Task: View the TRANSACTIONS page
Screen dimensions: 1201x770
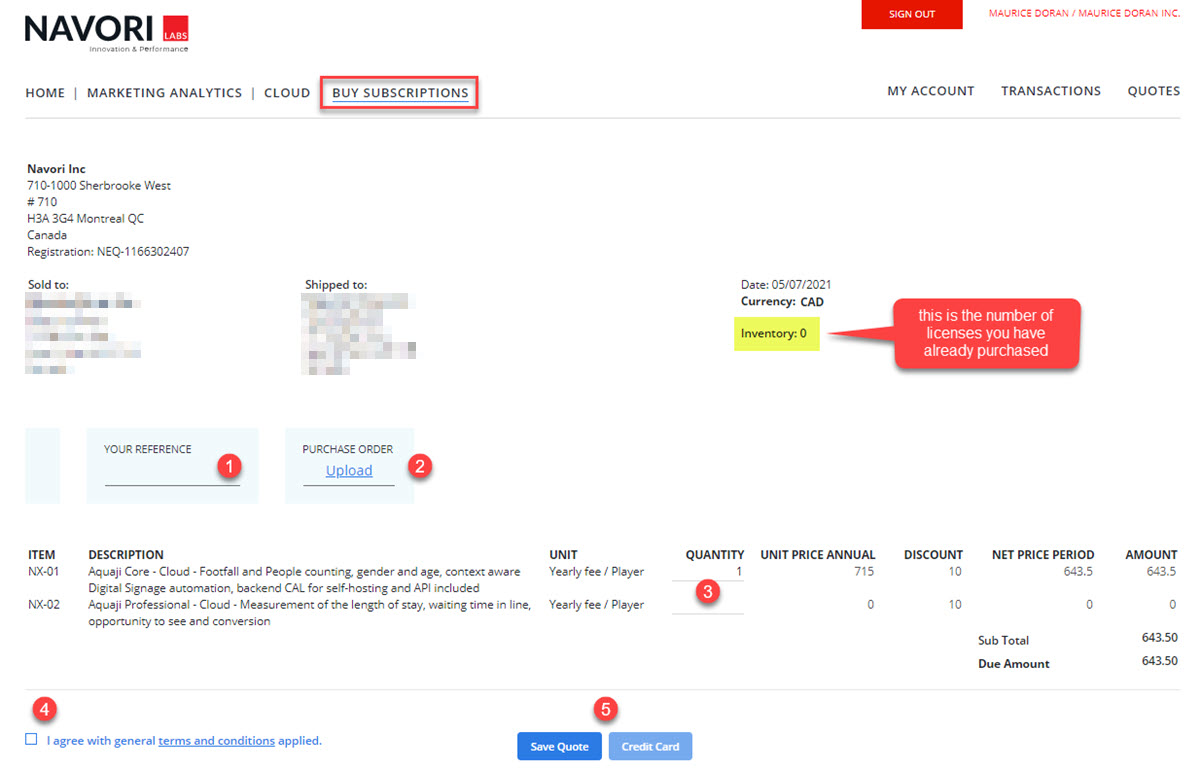Action: pos(1051,91)
